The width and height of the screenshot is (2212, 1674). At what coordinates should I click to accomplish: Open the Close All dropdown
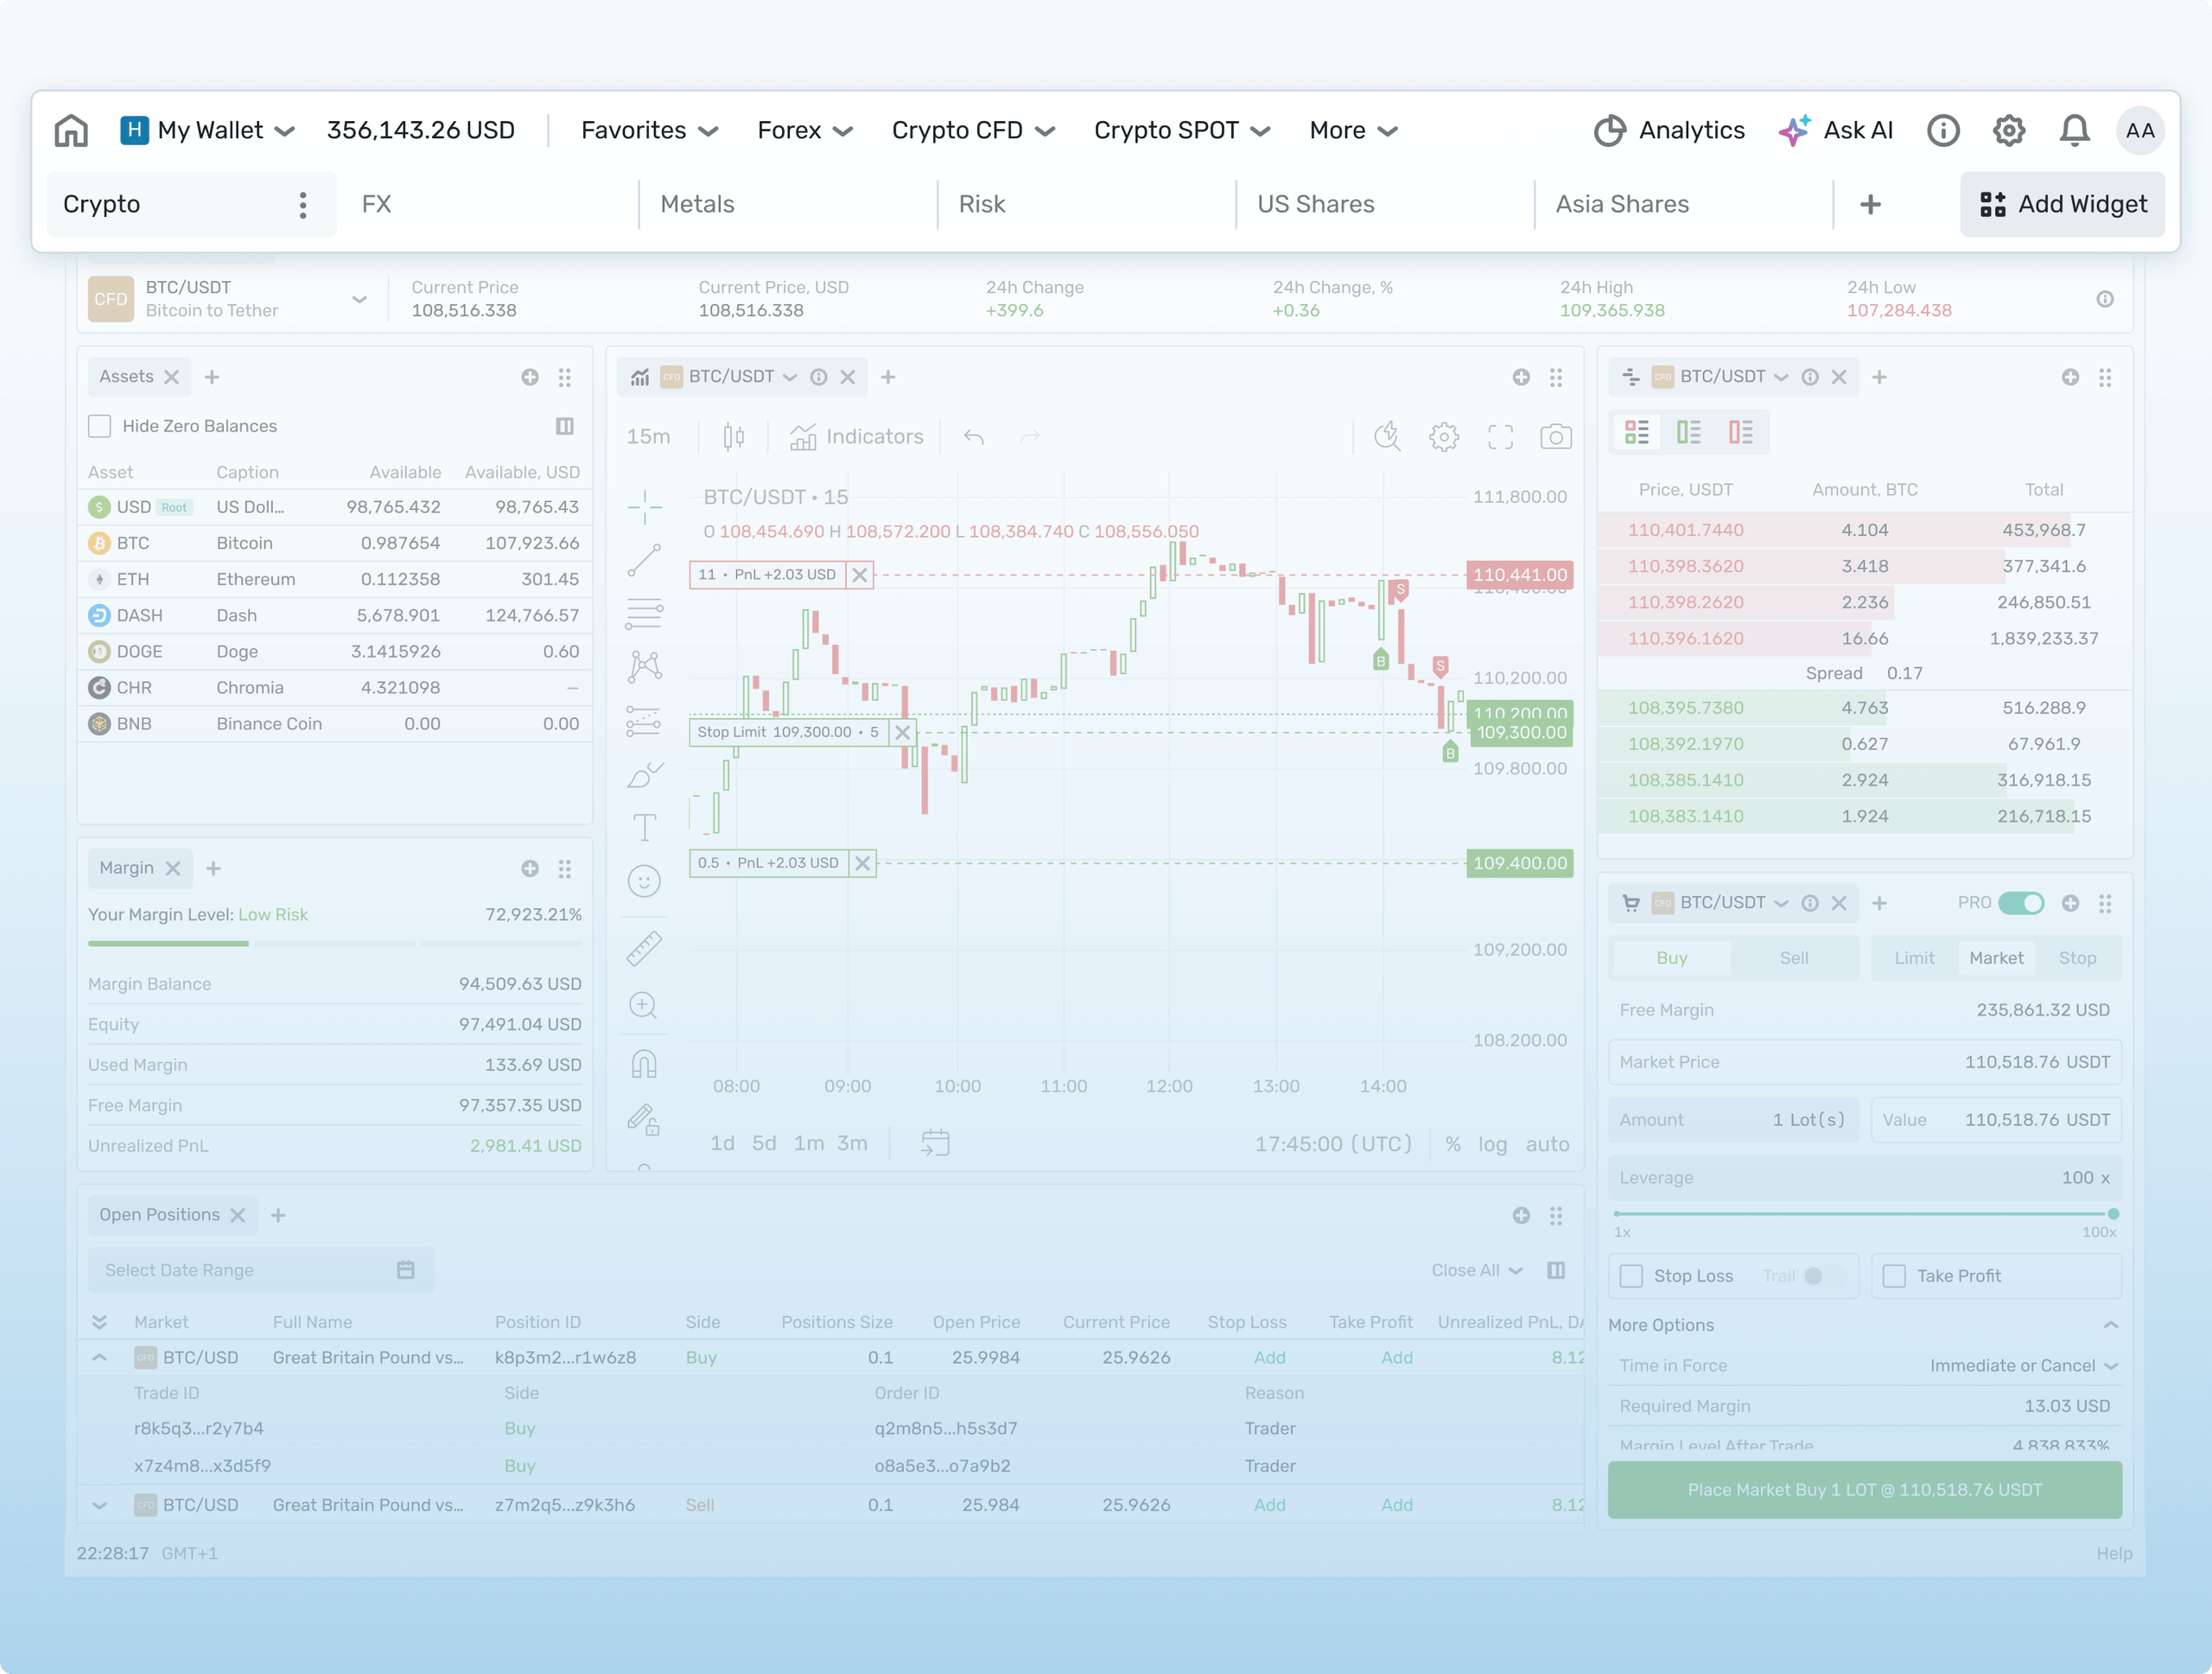[x=1477, y=1270]
